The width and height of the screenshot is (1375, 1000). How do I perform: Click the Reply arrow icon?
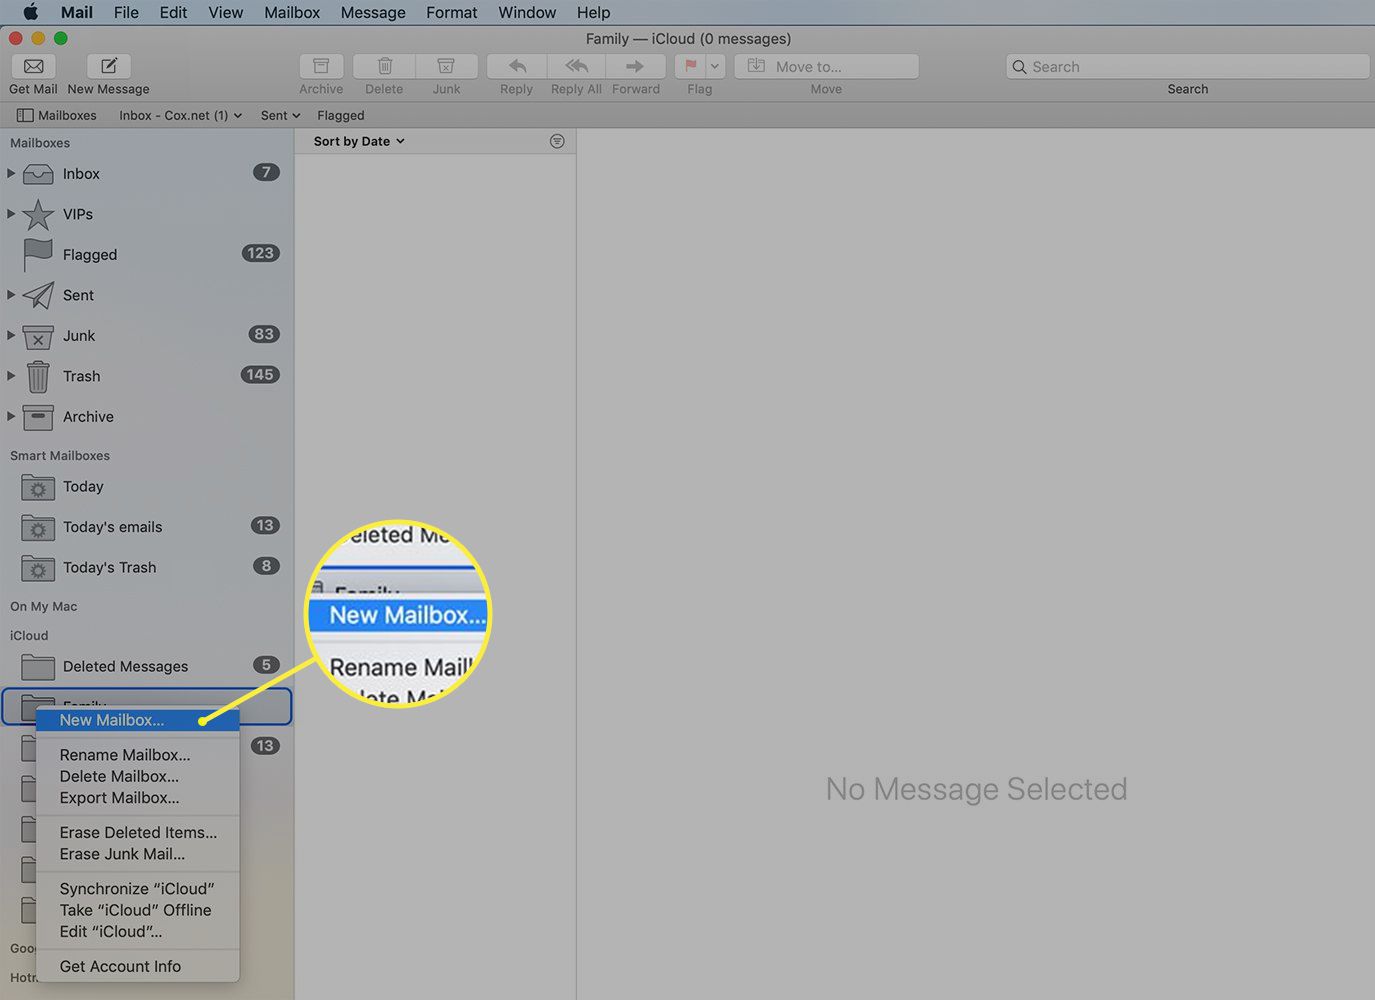[517, 66]
